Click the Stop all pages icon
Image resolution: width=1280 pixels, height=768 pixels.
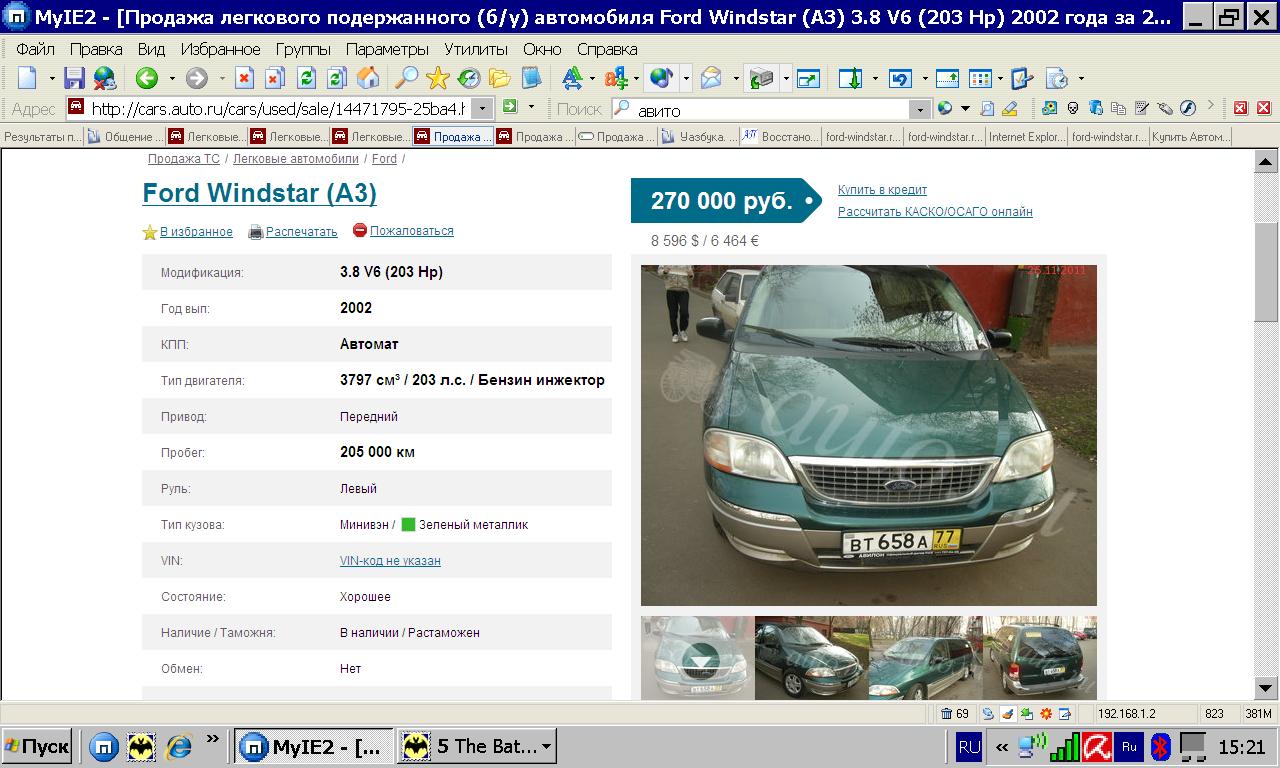[275, 78]
